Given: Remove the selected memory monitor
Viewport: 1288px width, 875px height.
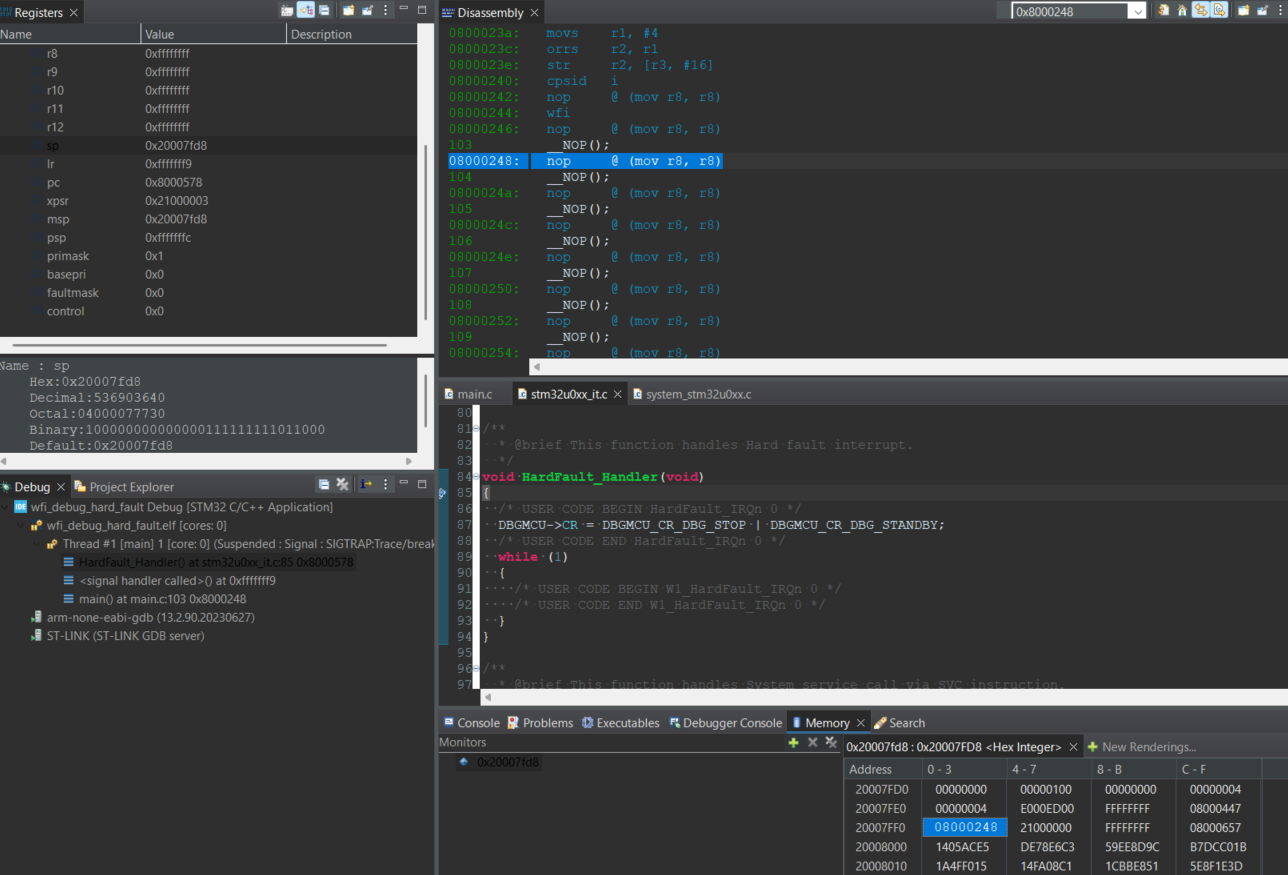Looking at the screenshot, I should pyautogui.click(x=811, y=742).
